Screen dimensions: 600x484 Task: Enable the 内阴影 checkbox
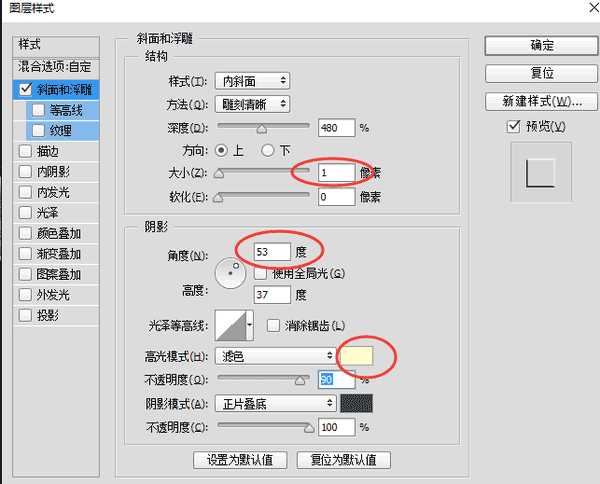[x=25, y=171]
